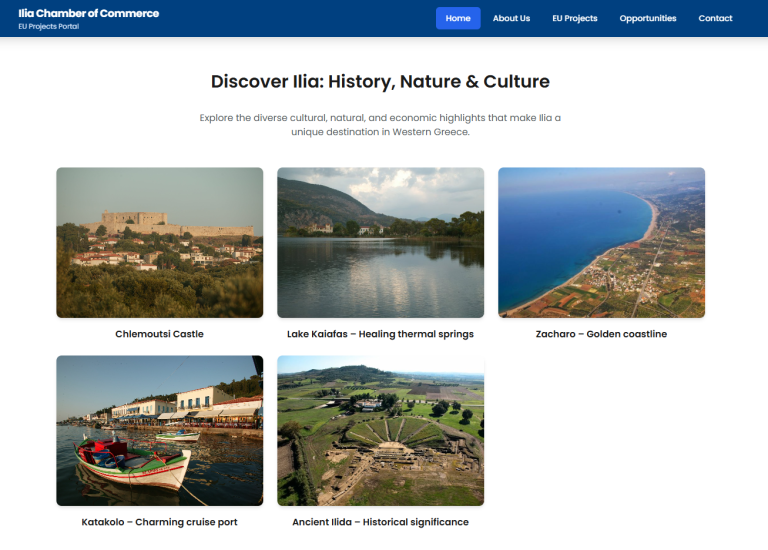Viewport: 768px width, 550px height.
Task: Click the Discover Ilia main heading
Action: coord(380,82)
